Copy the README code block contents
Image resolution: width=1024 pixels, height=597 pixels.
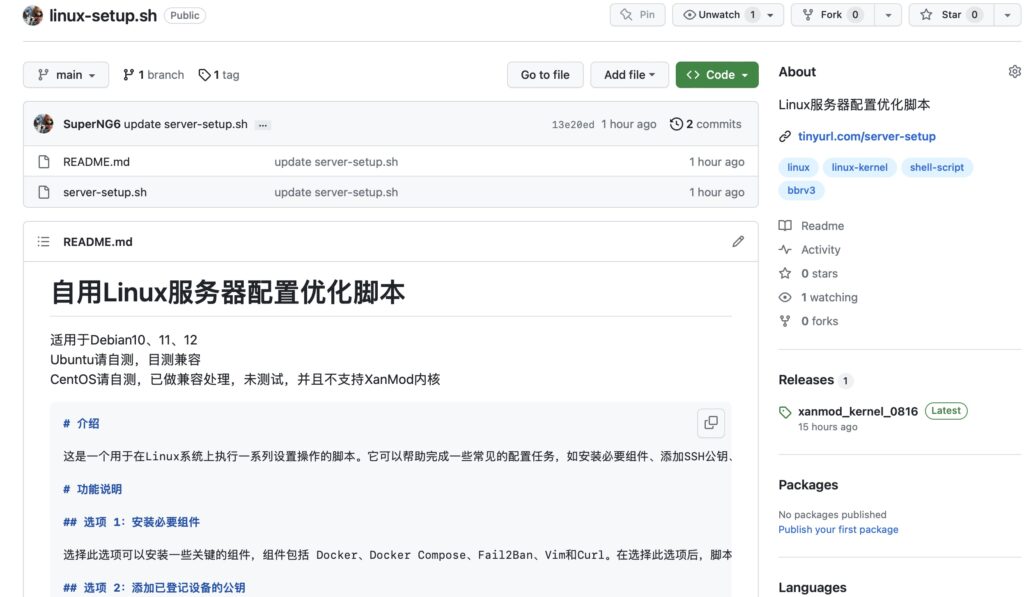pyautogui.click(x=710, y=423)
